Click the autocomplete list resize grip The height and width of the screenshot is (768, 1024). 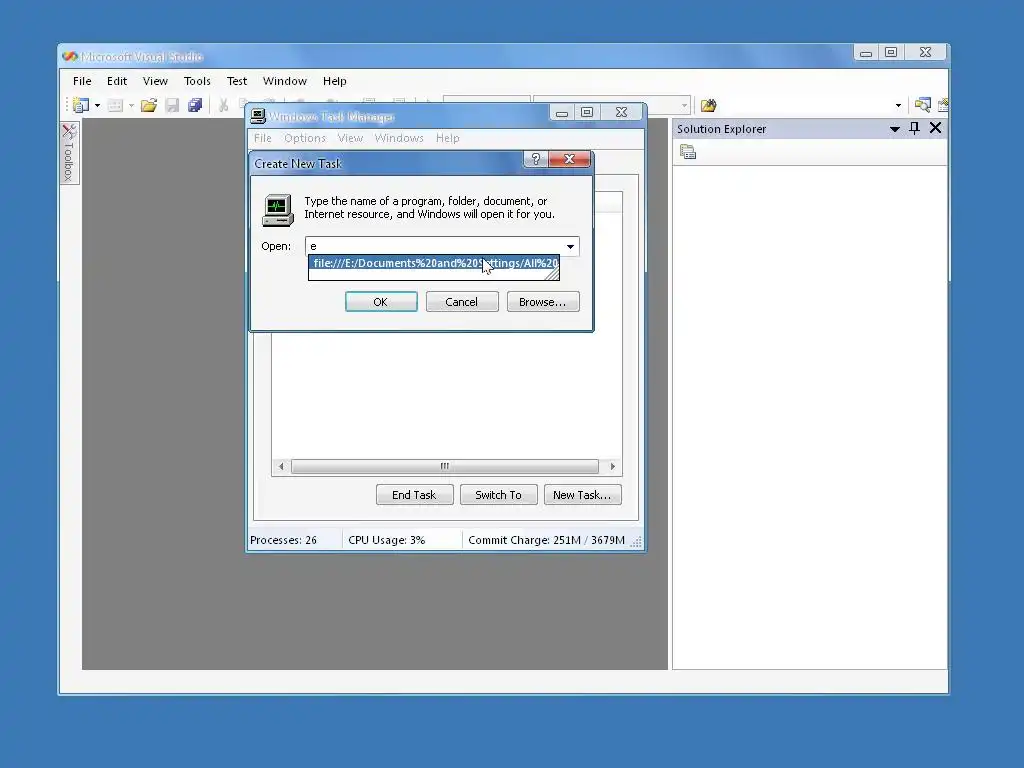pos(552,275)
